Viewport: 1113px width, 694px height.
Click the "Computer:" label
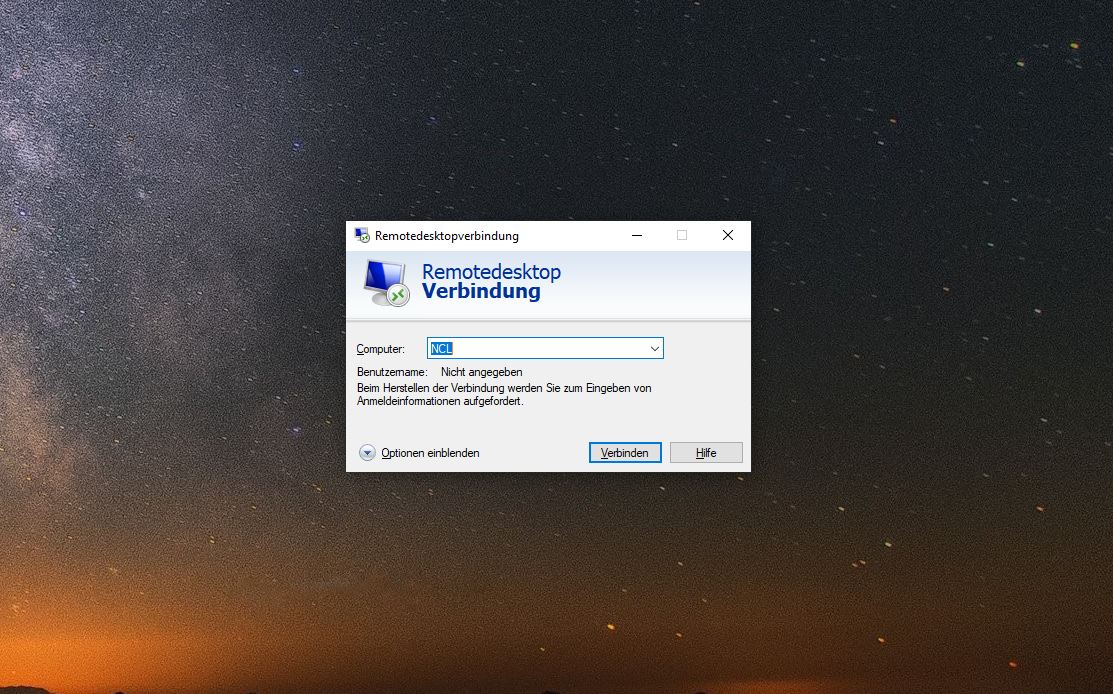point(380,349)
